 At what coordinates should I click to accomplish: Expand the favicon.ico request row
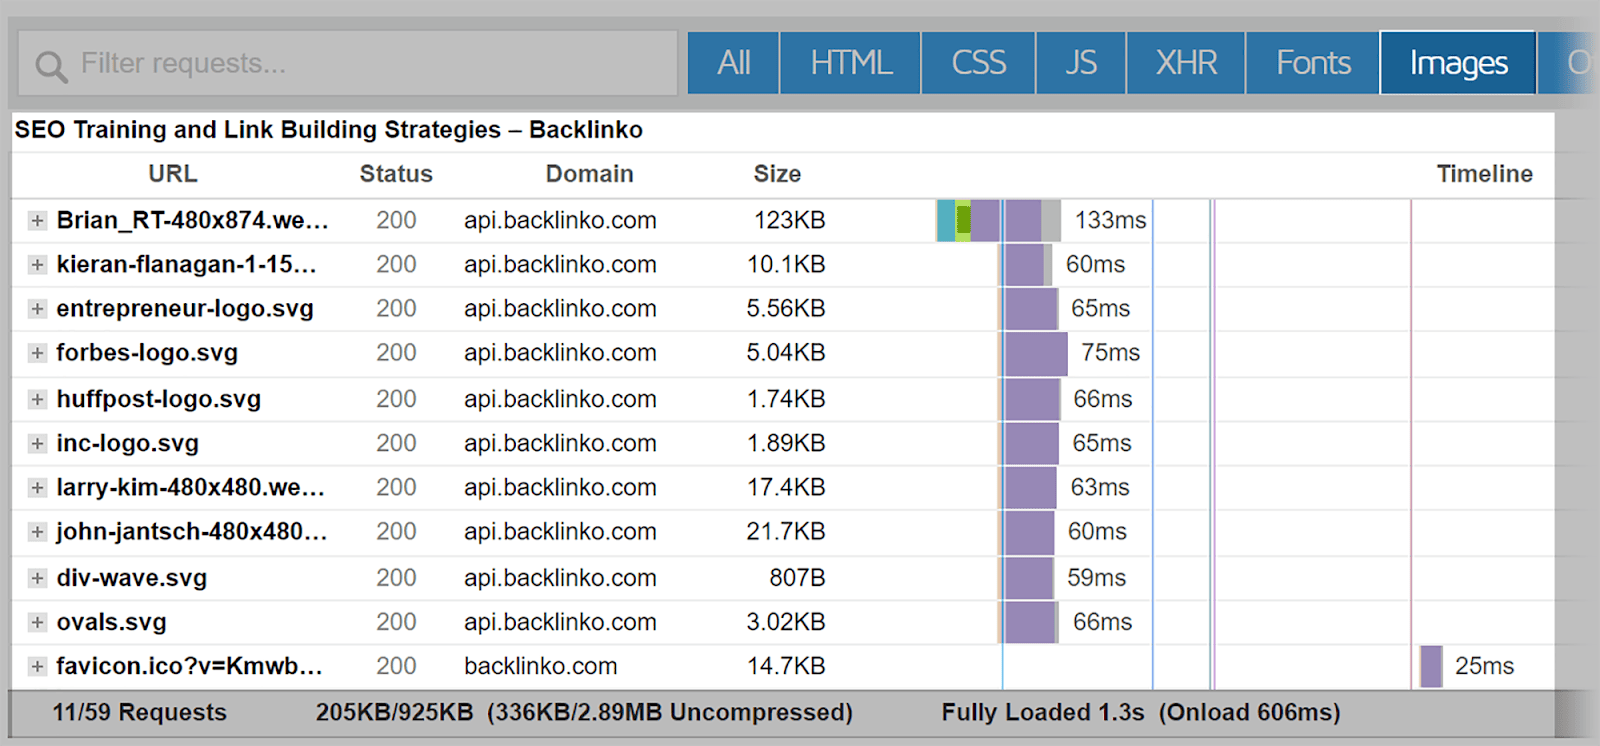coord(37,666)
